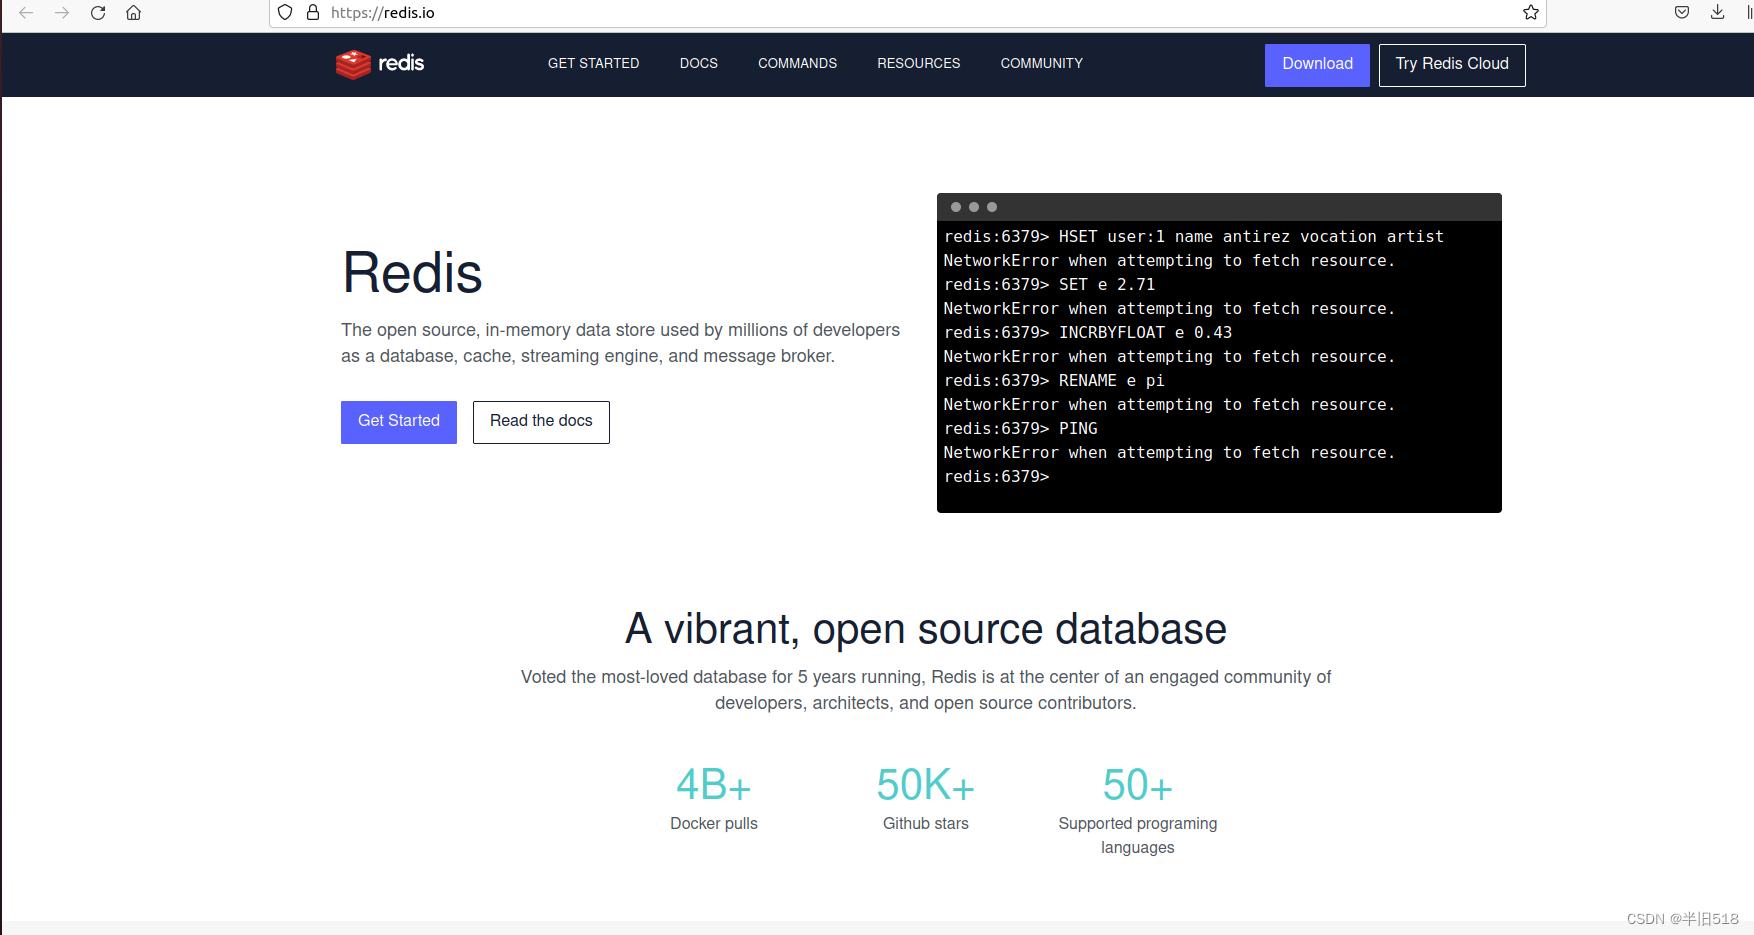Click the first terminal window dot
Viewport: 1754px width, 935px height.
pos(956,207)
